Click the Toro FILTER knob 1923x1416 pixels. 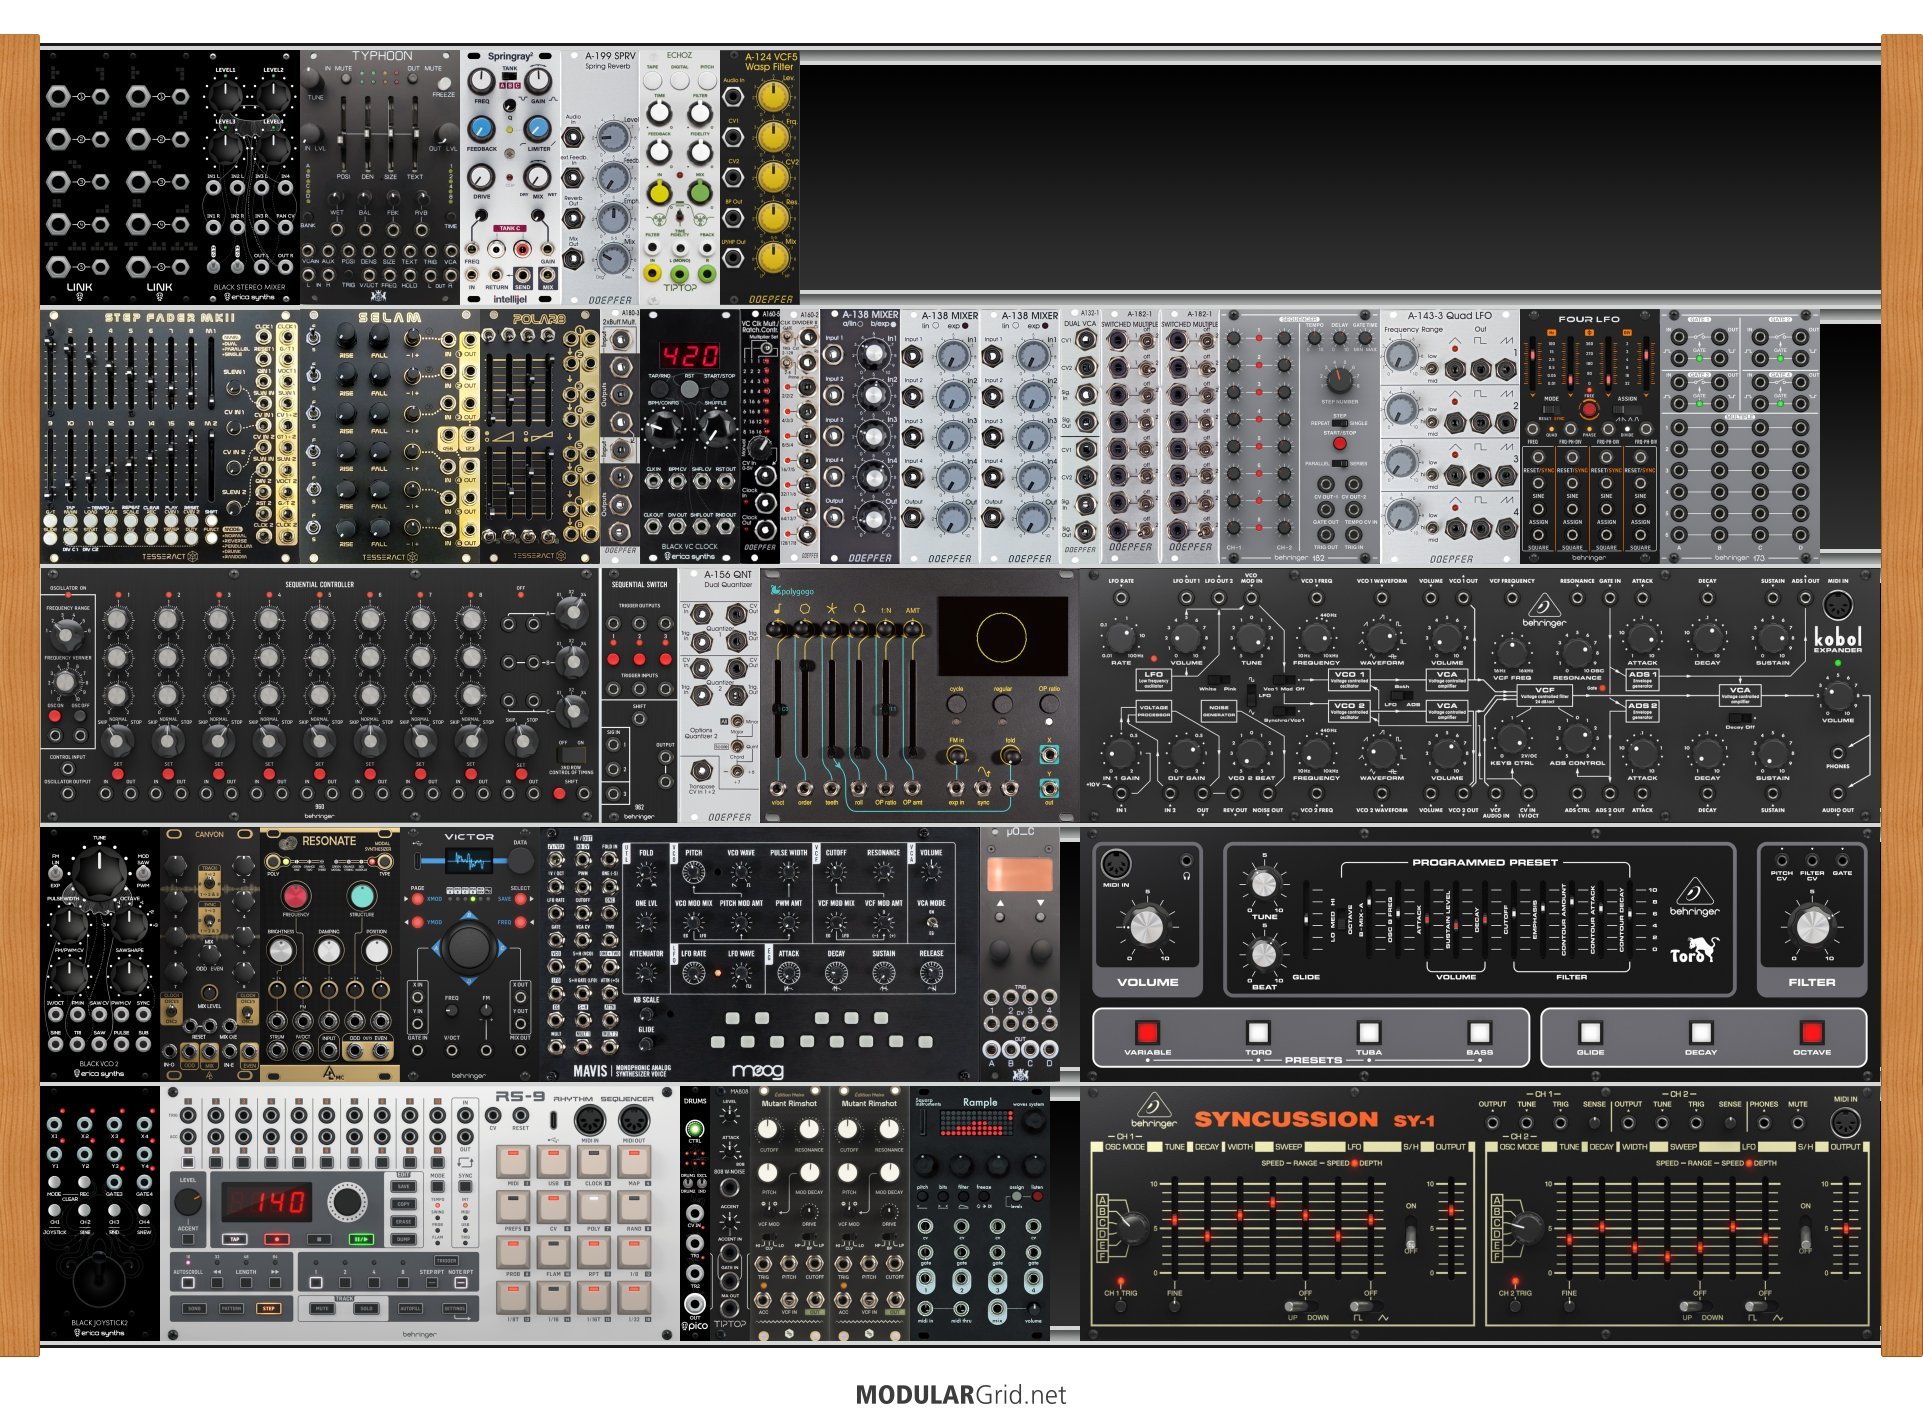click(x=1812, y=926)
